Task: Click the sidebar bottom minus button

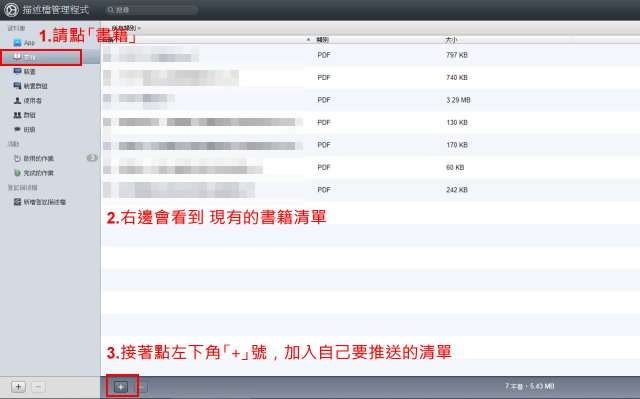Action: [38, 386]
